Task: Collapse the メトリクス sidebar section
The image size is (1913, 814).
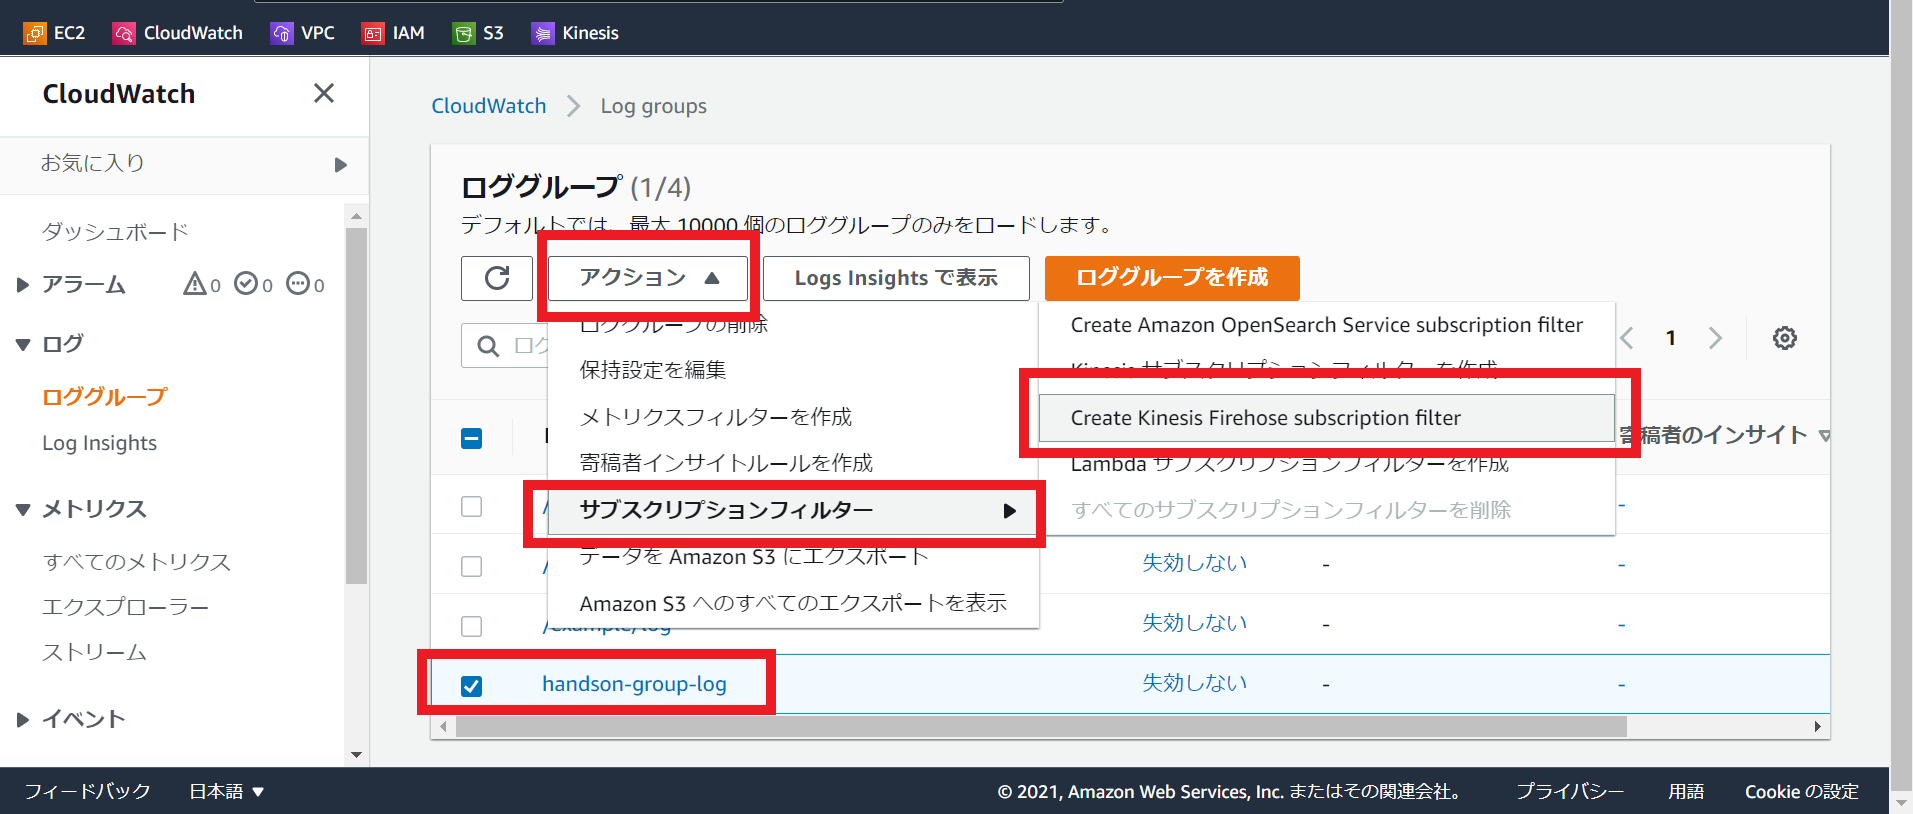Action: click(23, 510)
